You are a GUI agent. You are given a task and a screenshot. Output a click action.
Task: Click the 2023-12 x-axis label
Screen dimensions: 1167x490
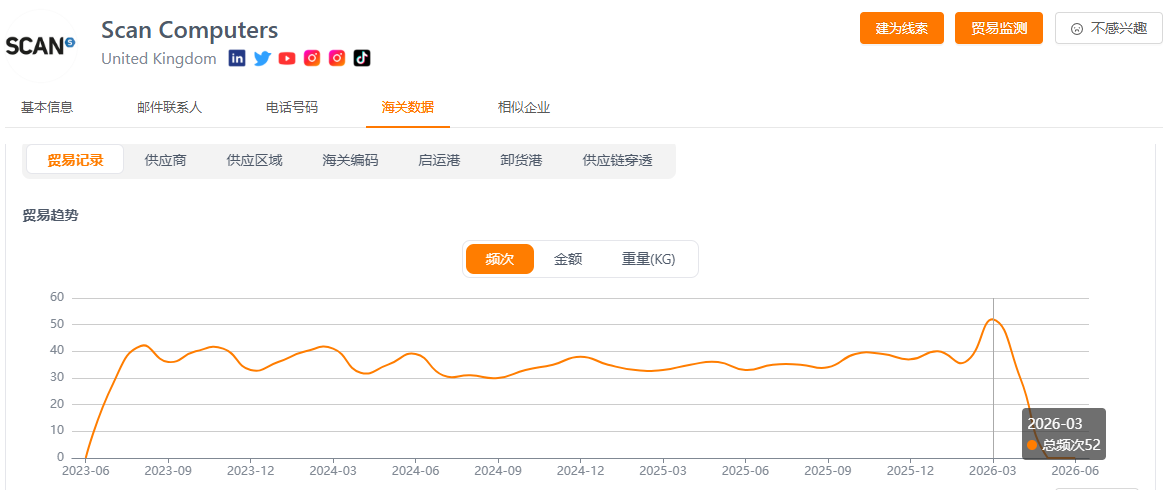click(x=251, y=471)
